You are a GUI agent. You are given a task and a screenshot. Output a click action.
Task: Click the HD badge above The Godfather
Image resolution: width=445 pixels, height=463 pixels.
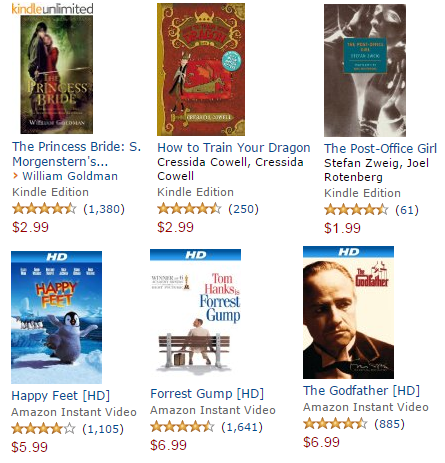coord(348,252)
